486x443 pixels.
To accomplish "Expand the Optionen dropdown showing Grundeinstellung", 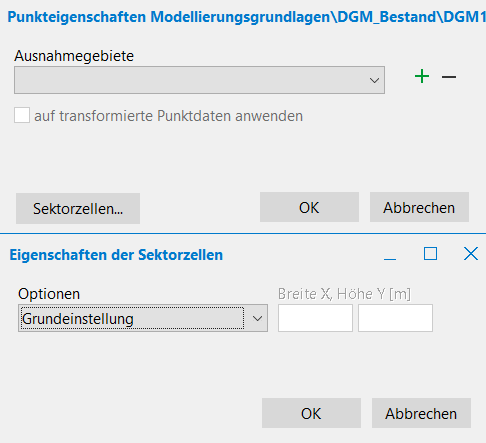I will 143,318.
